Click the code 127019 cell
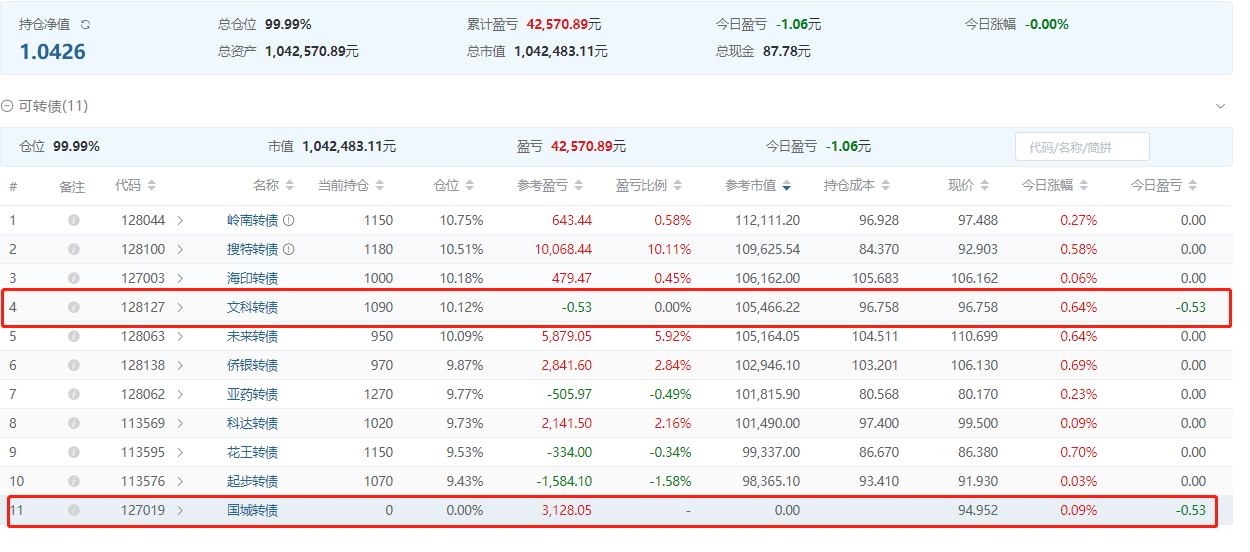Image resolution: width=1250 pixels, height=552 pixels. point(143,510)
